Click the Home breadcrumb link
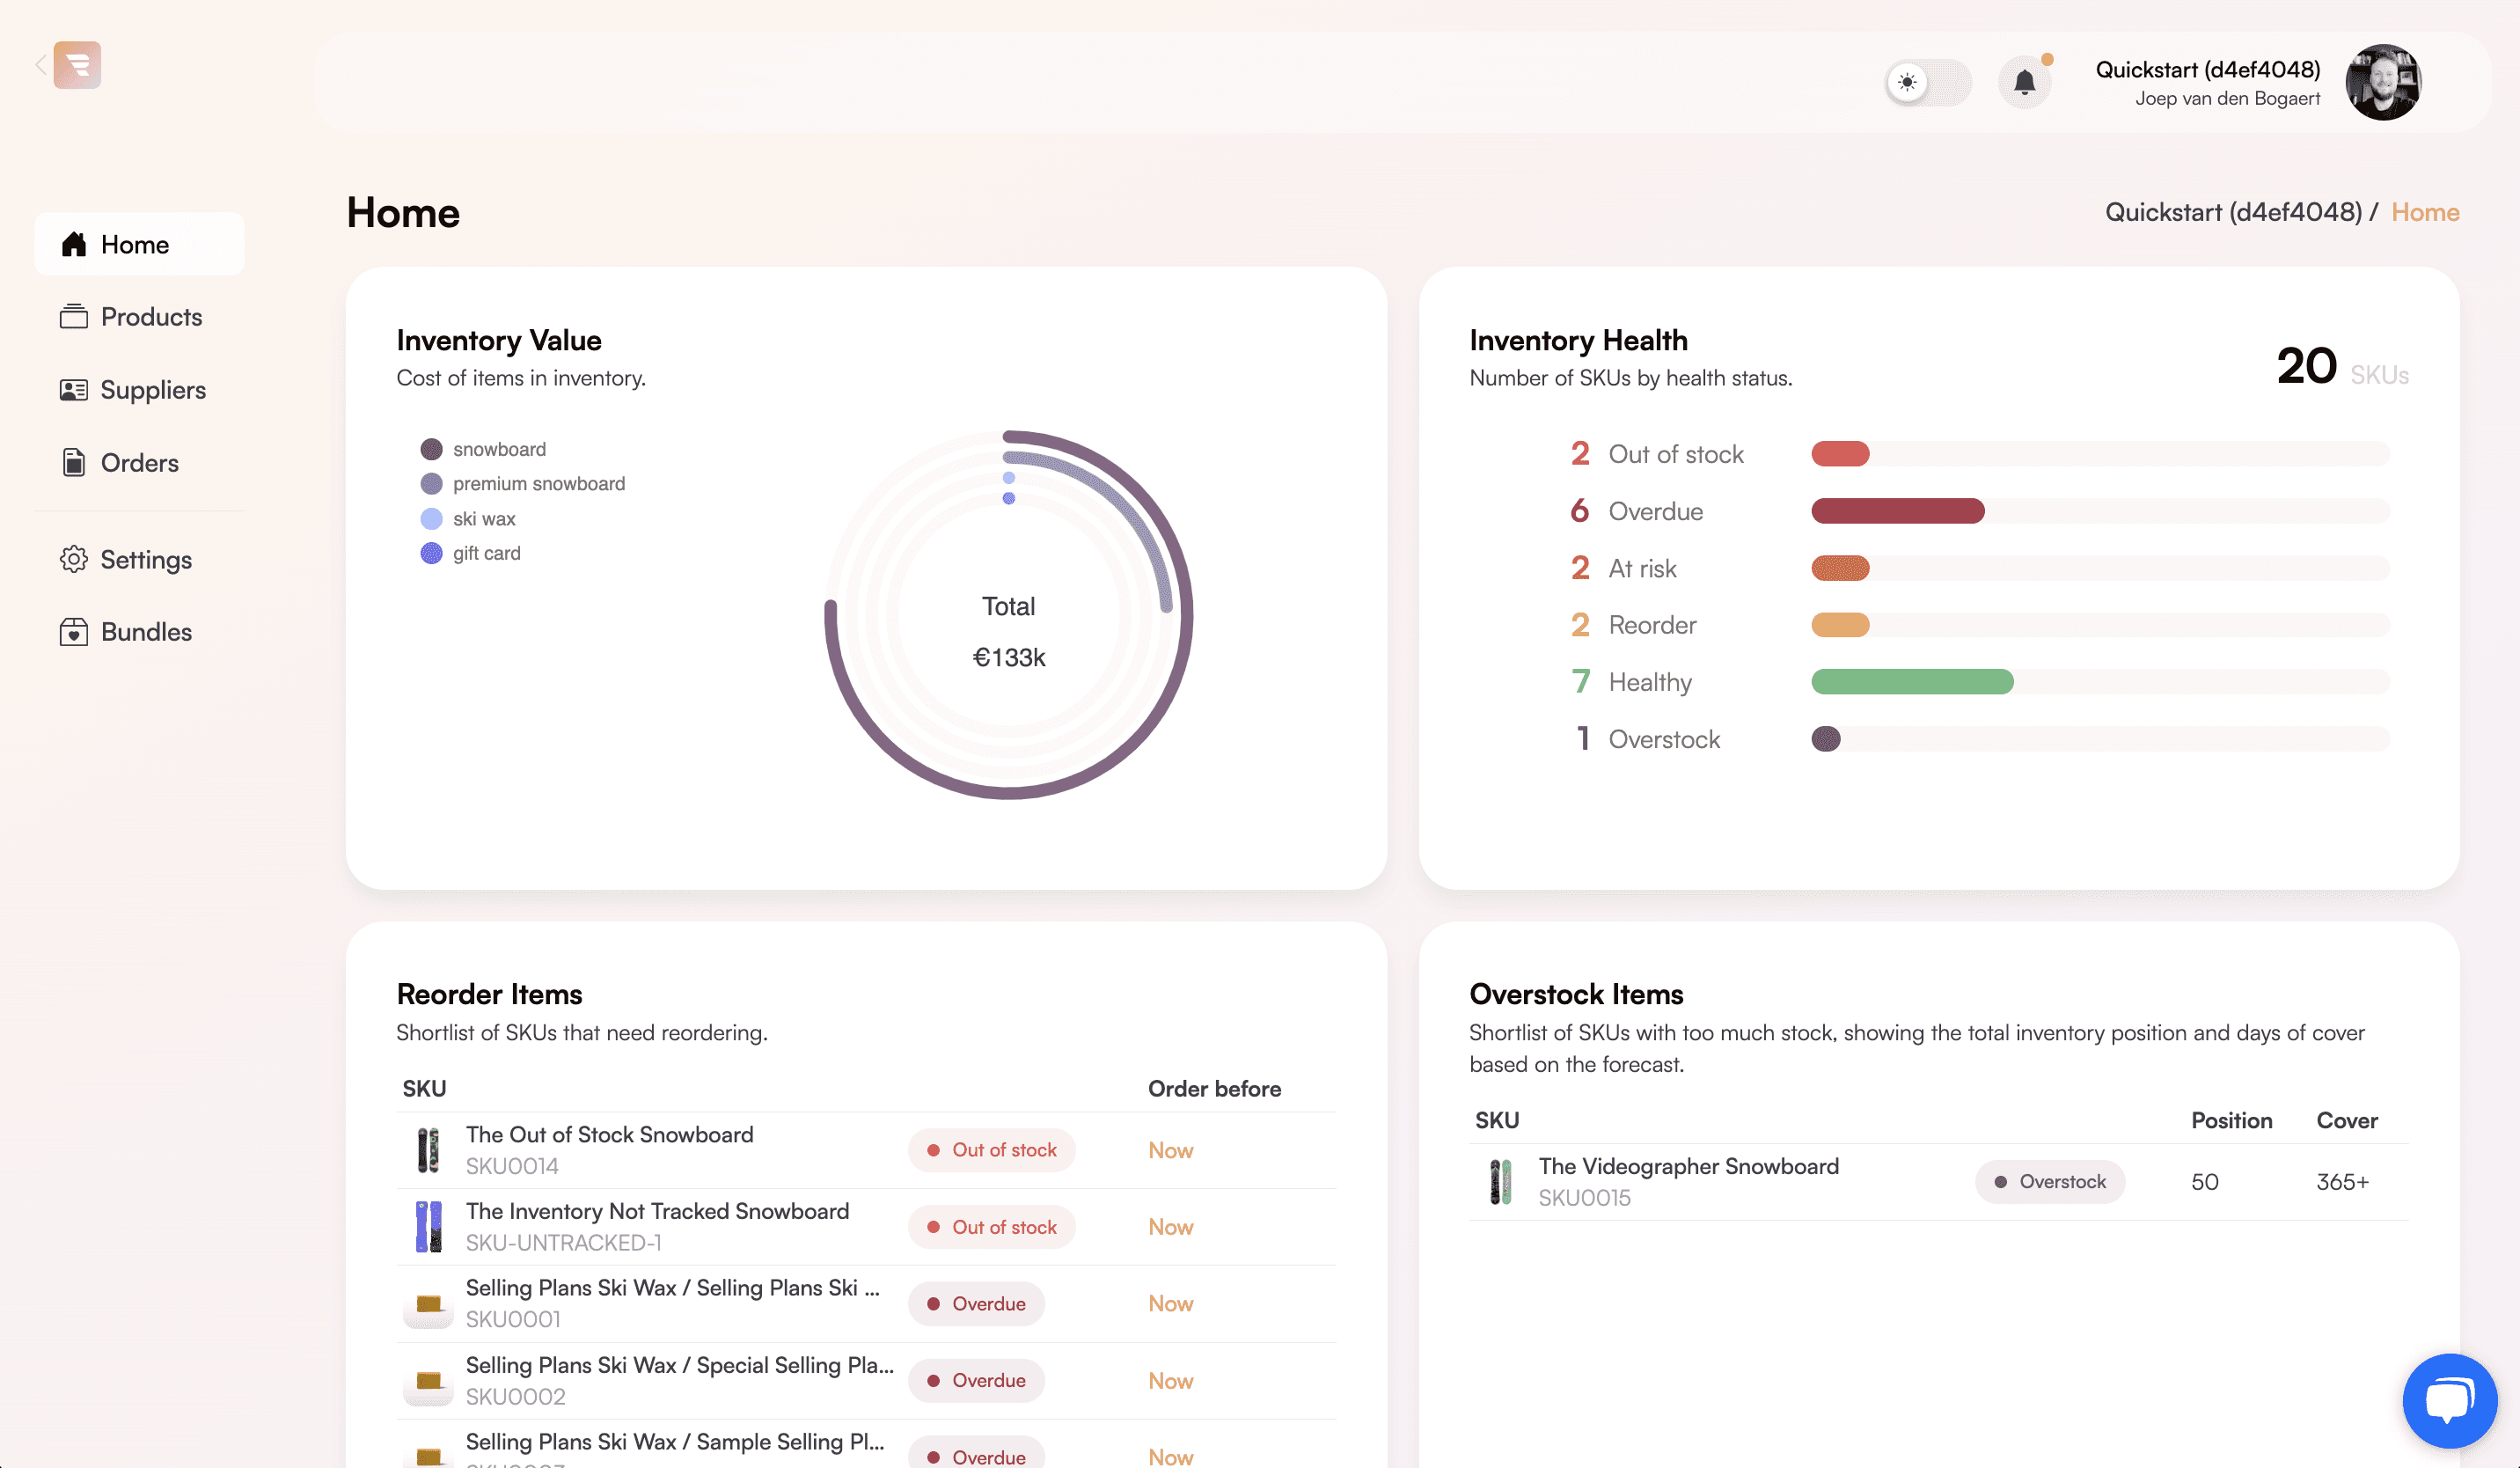Screen dimensions: 2520x1468 (2425, 212)
